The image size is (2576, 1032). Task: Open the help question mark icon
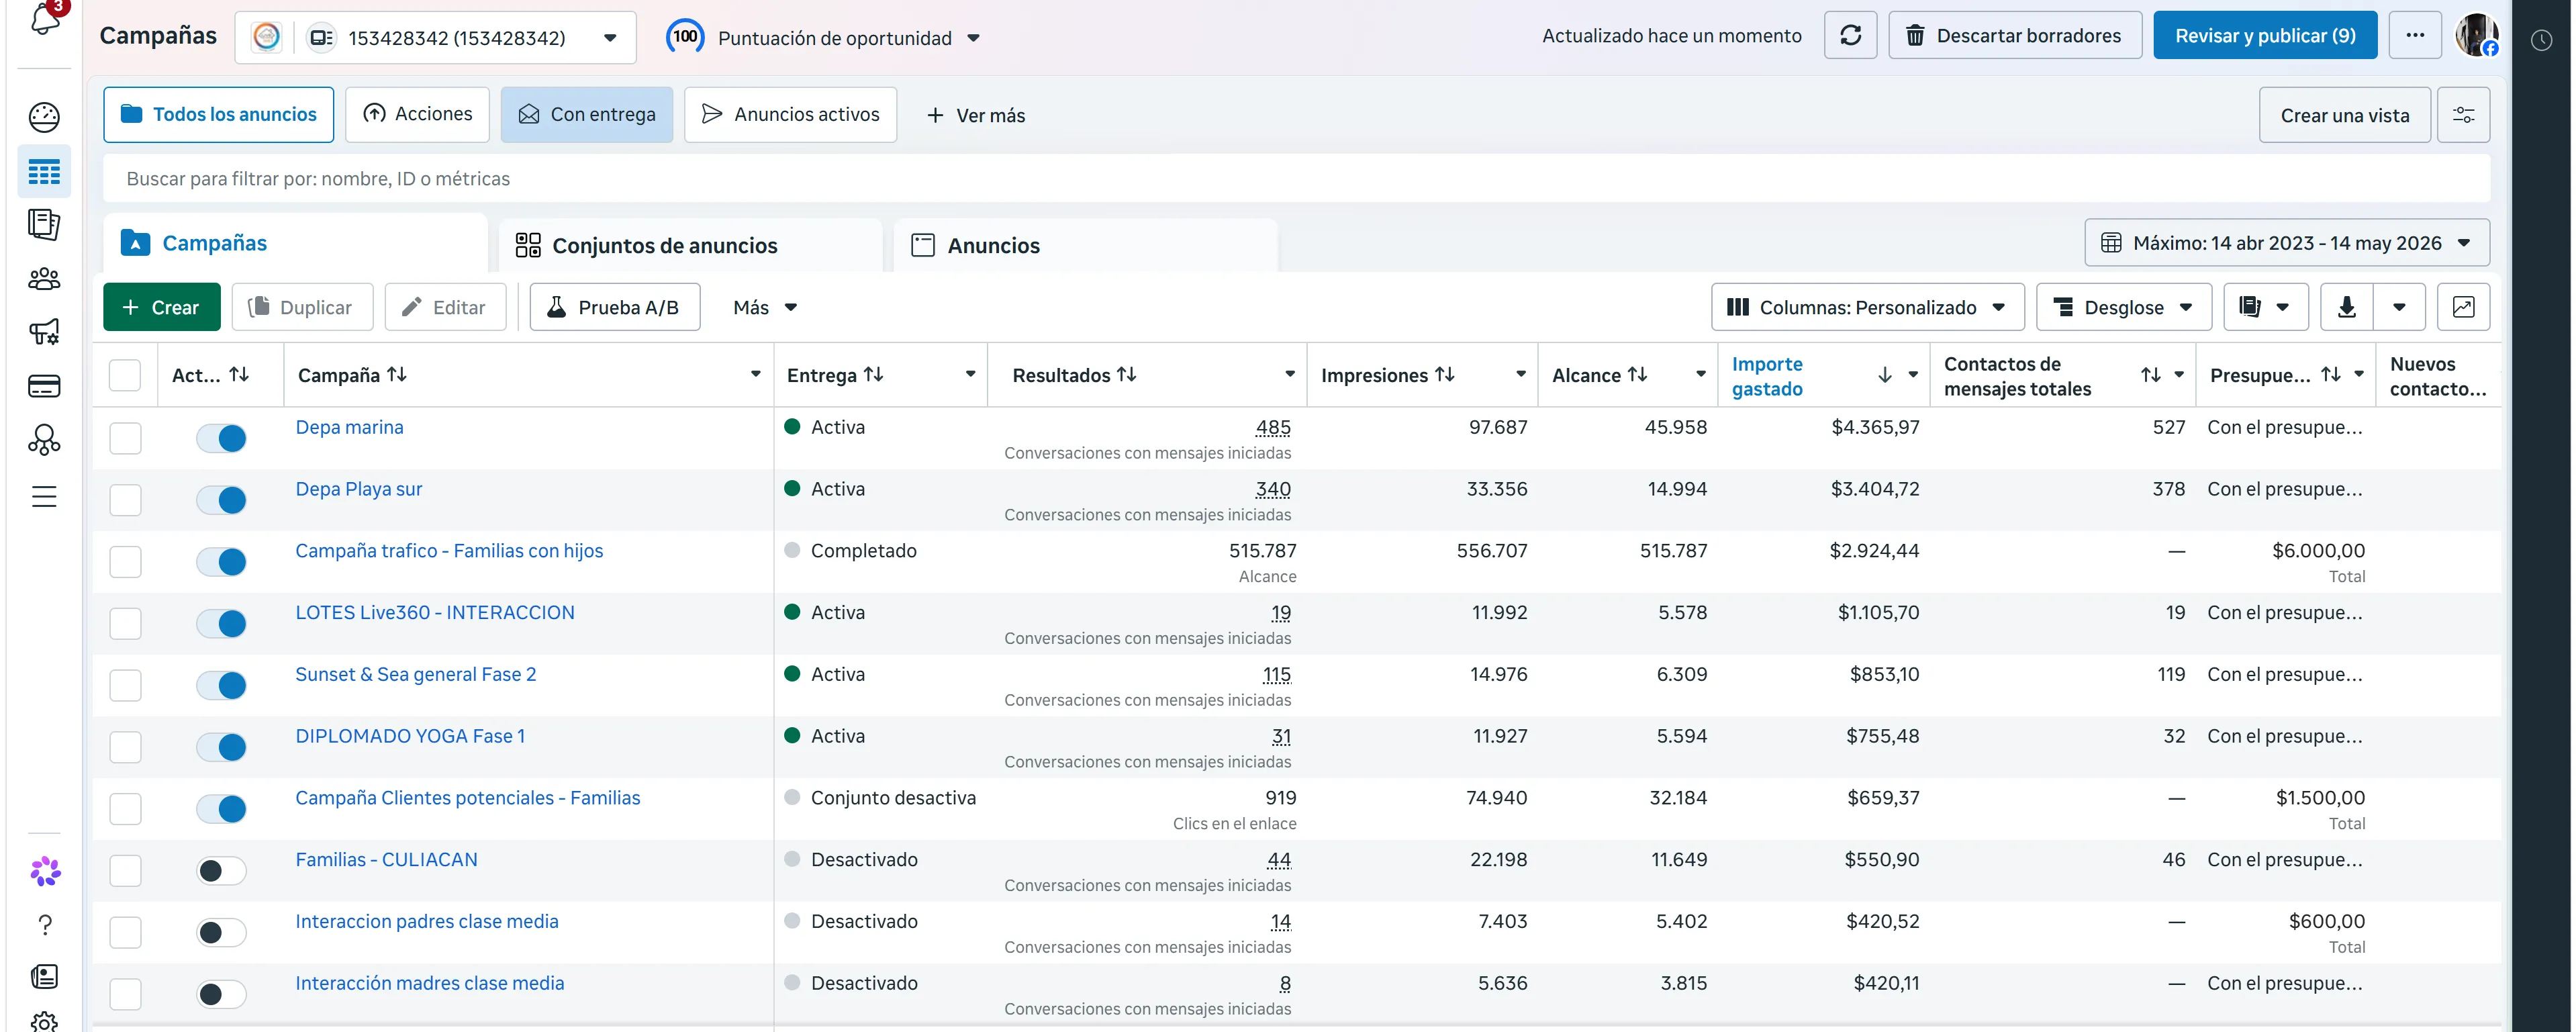[44, 925]
